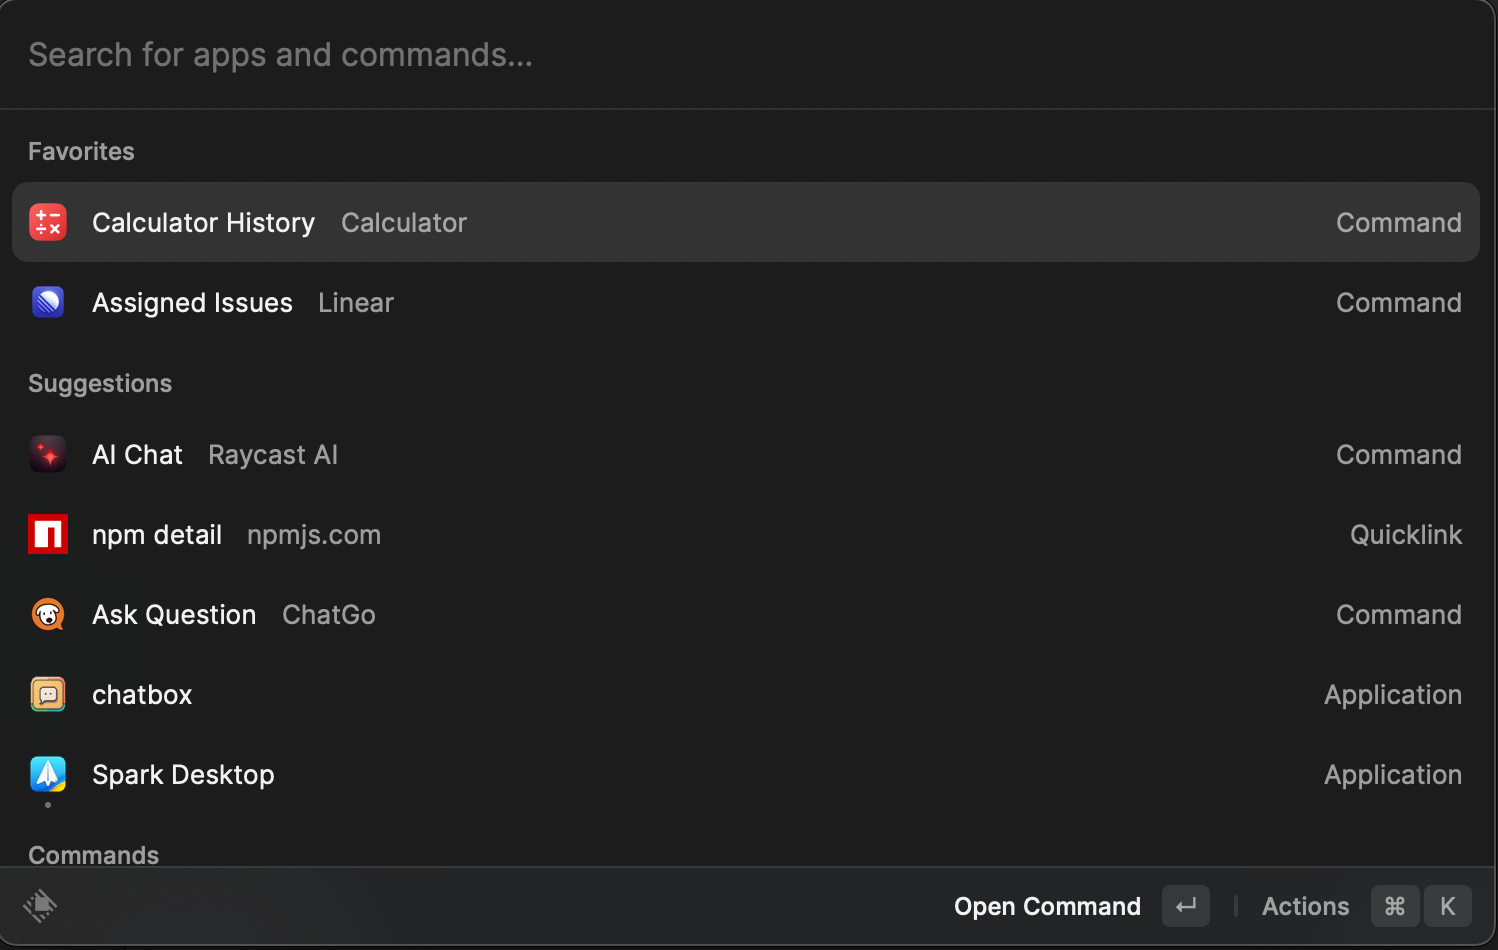This screenshot has height=950, width=1498.
Task: Click the Return key icon
Action: point(1186,906)
